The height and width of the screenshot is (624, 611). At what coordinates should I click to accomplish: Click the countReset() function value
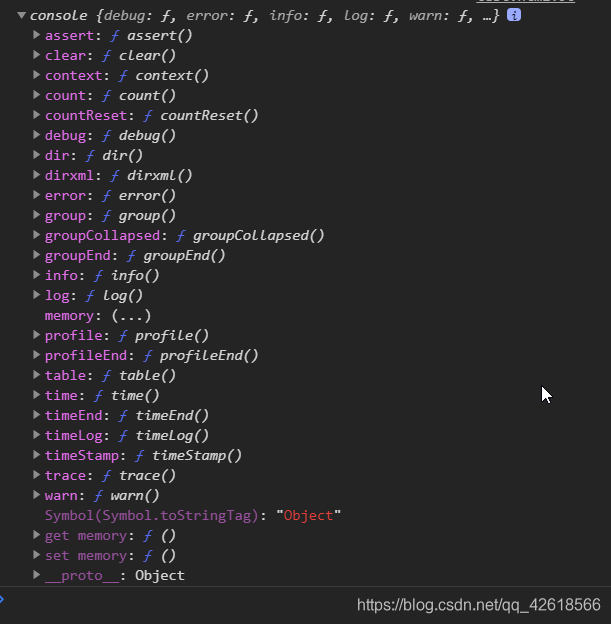pos(209,115)
